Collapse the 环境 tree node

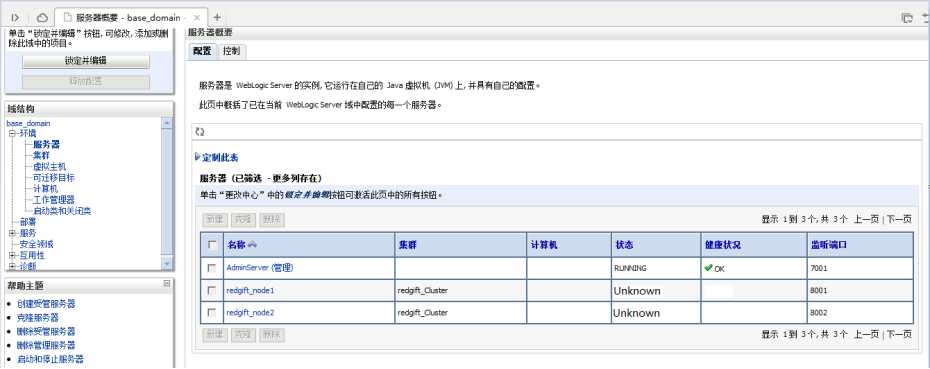click(12, 133)
